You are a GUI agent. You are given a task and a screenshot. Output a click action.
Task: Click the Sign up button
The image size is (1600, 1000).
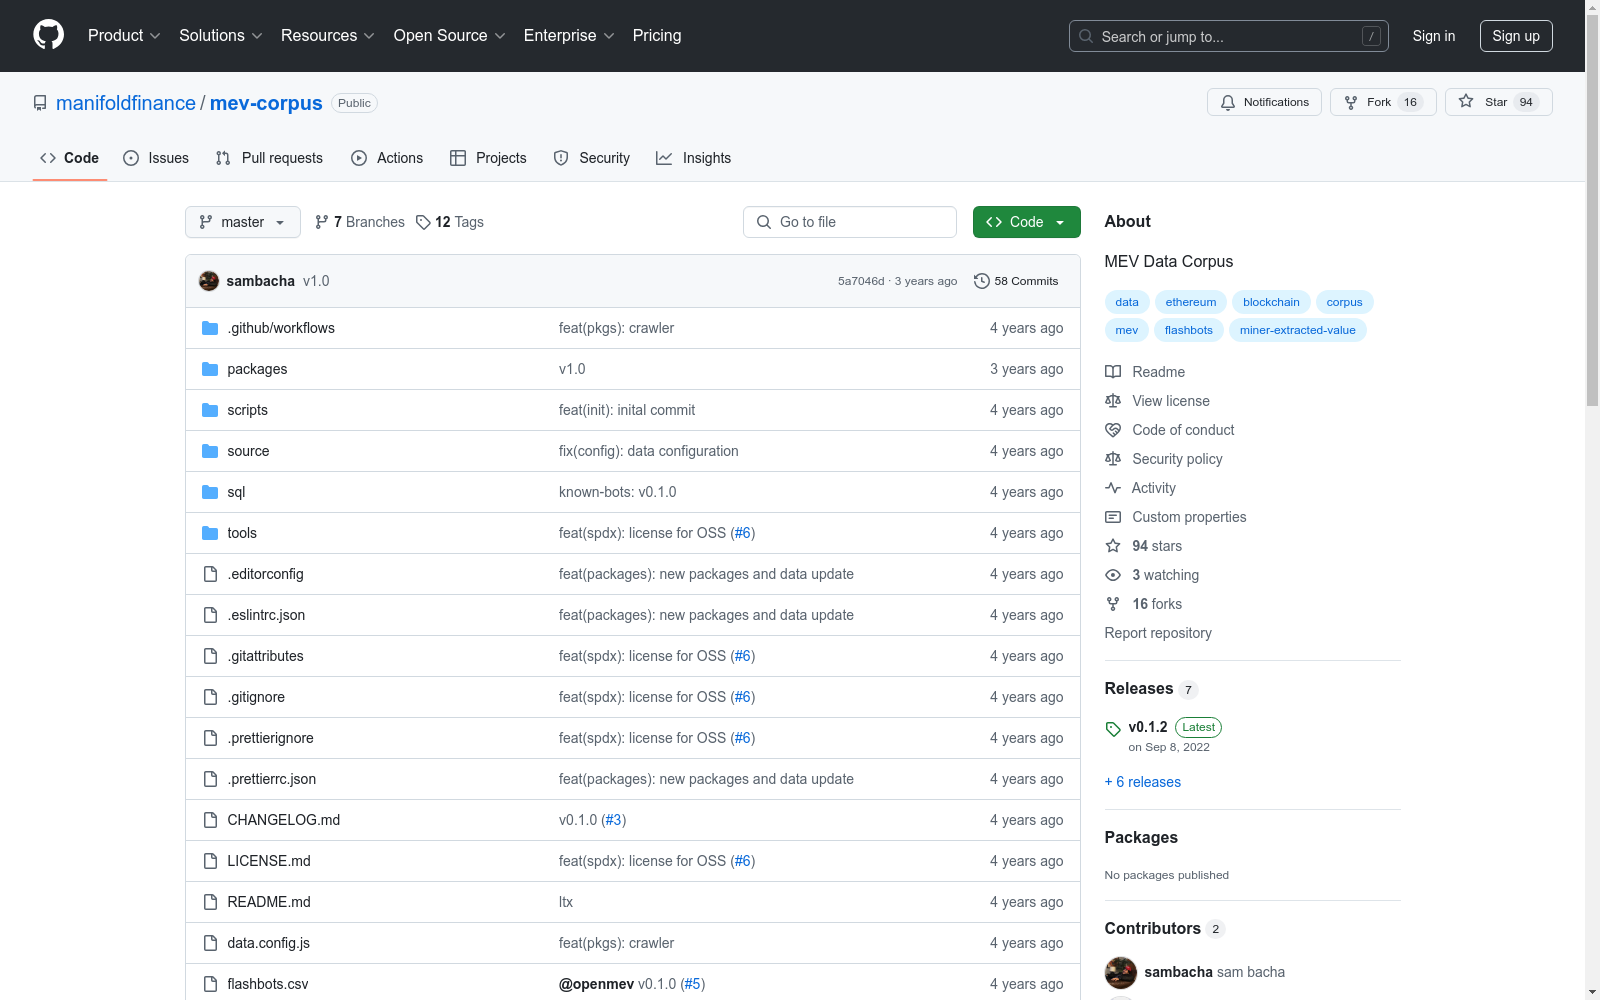tap(1516, 36)
